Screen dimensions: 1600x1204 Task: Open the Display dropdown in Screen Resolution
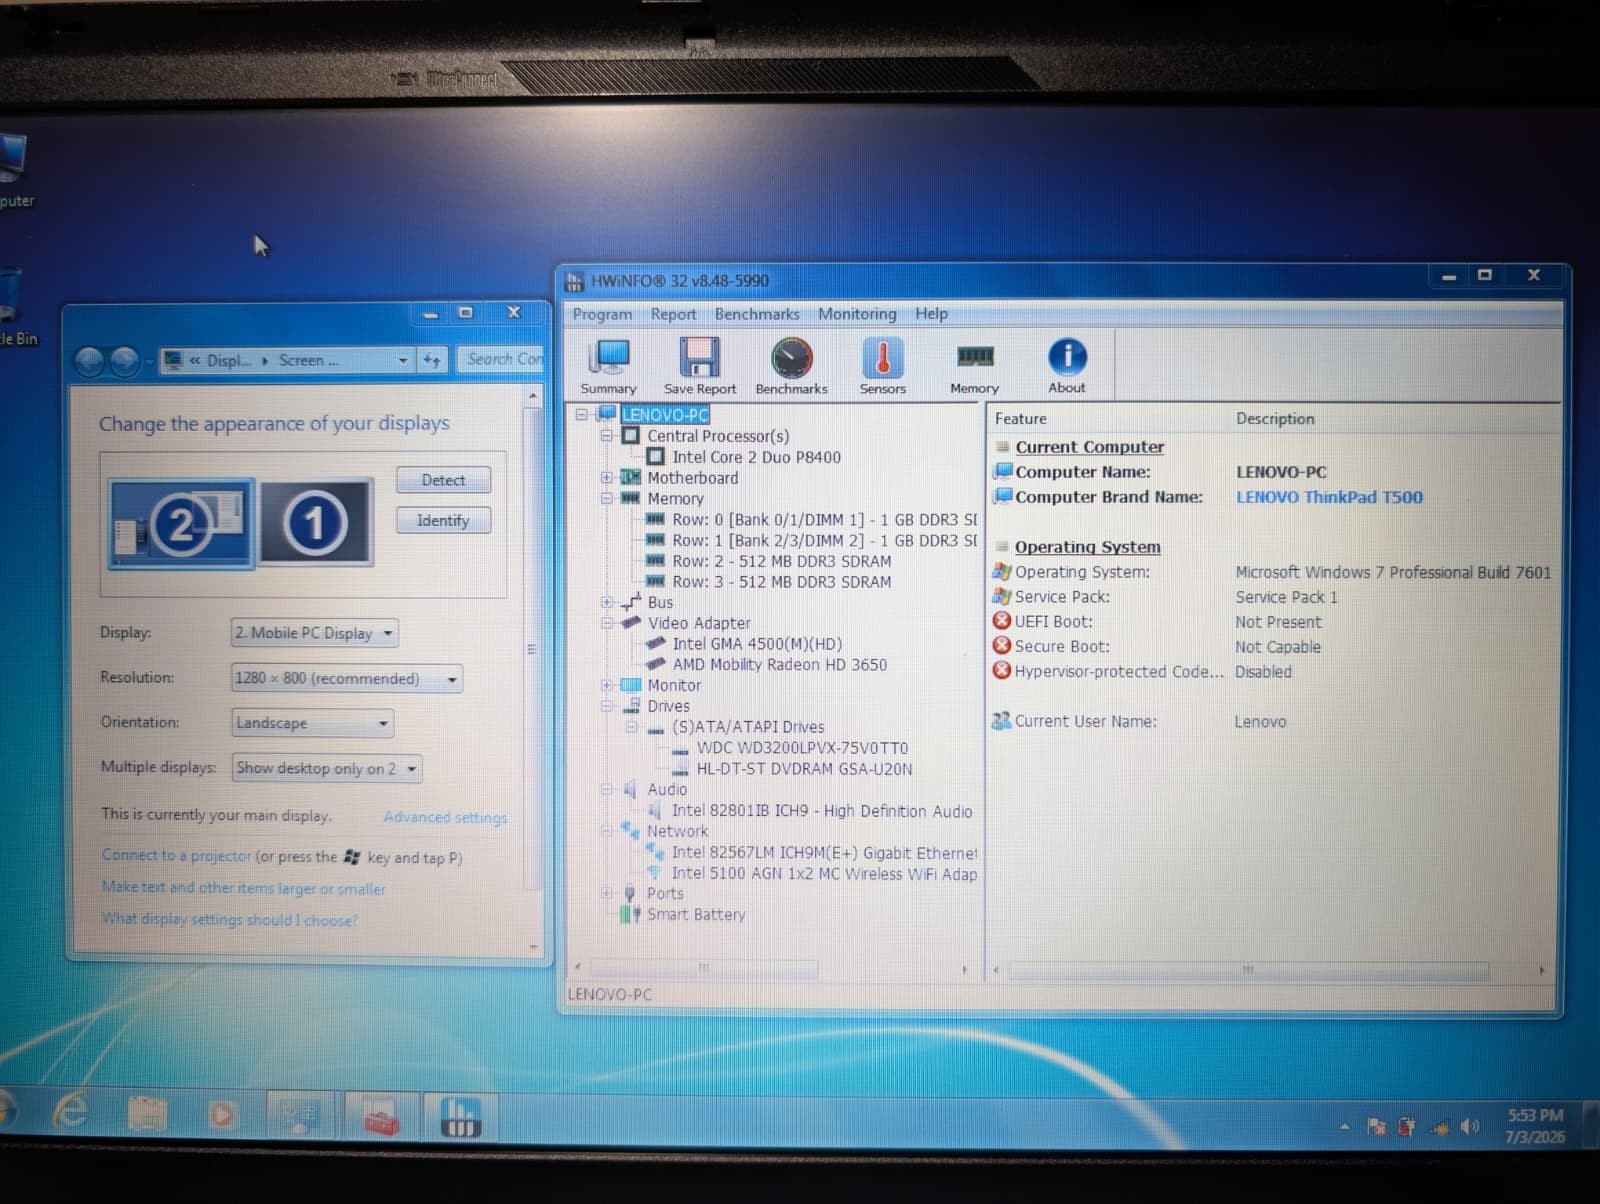click(x=315, y=633)
